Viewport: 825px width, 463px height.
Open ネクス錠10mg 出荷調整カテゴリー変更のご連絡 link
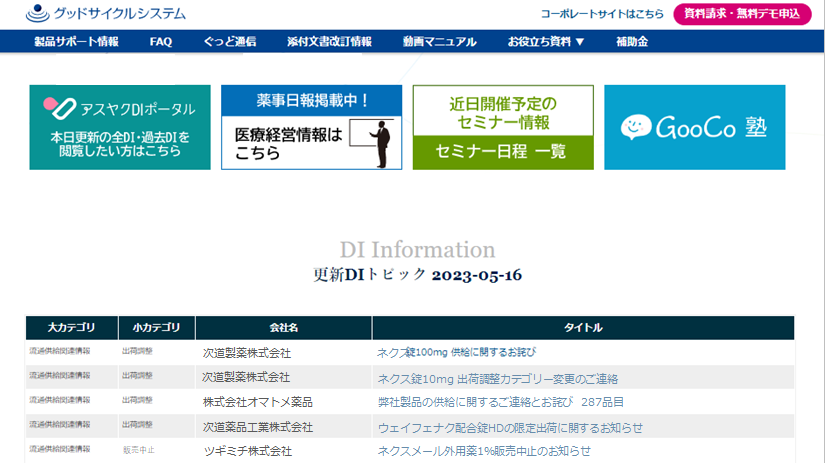[x=498, y=378]
